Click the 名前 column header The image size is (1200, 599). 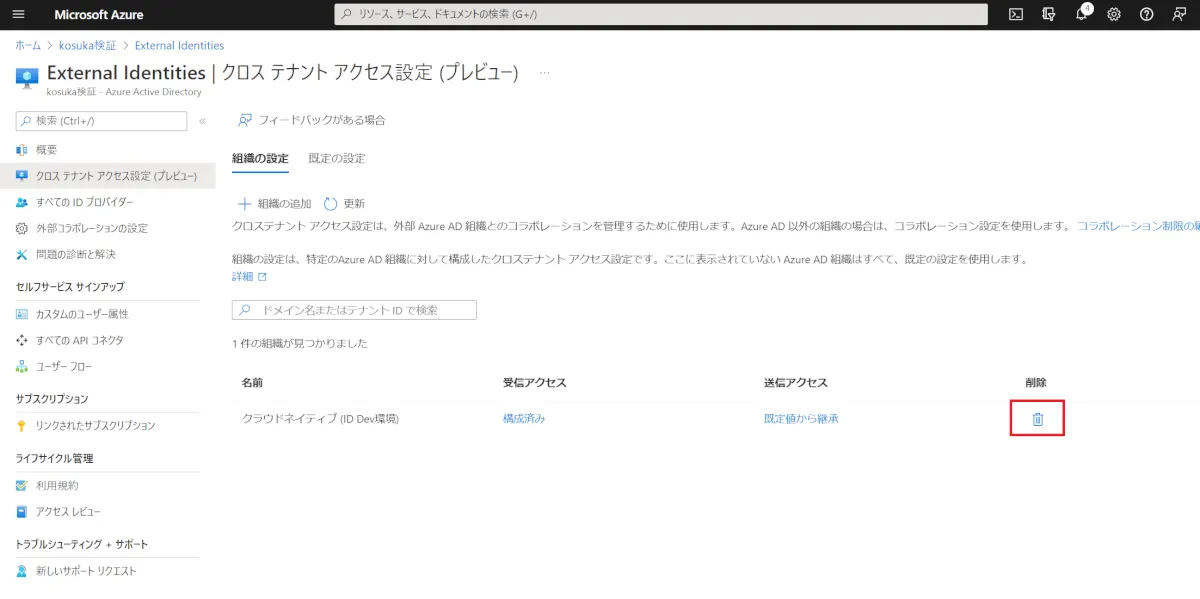(x=252, y=383)
